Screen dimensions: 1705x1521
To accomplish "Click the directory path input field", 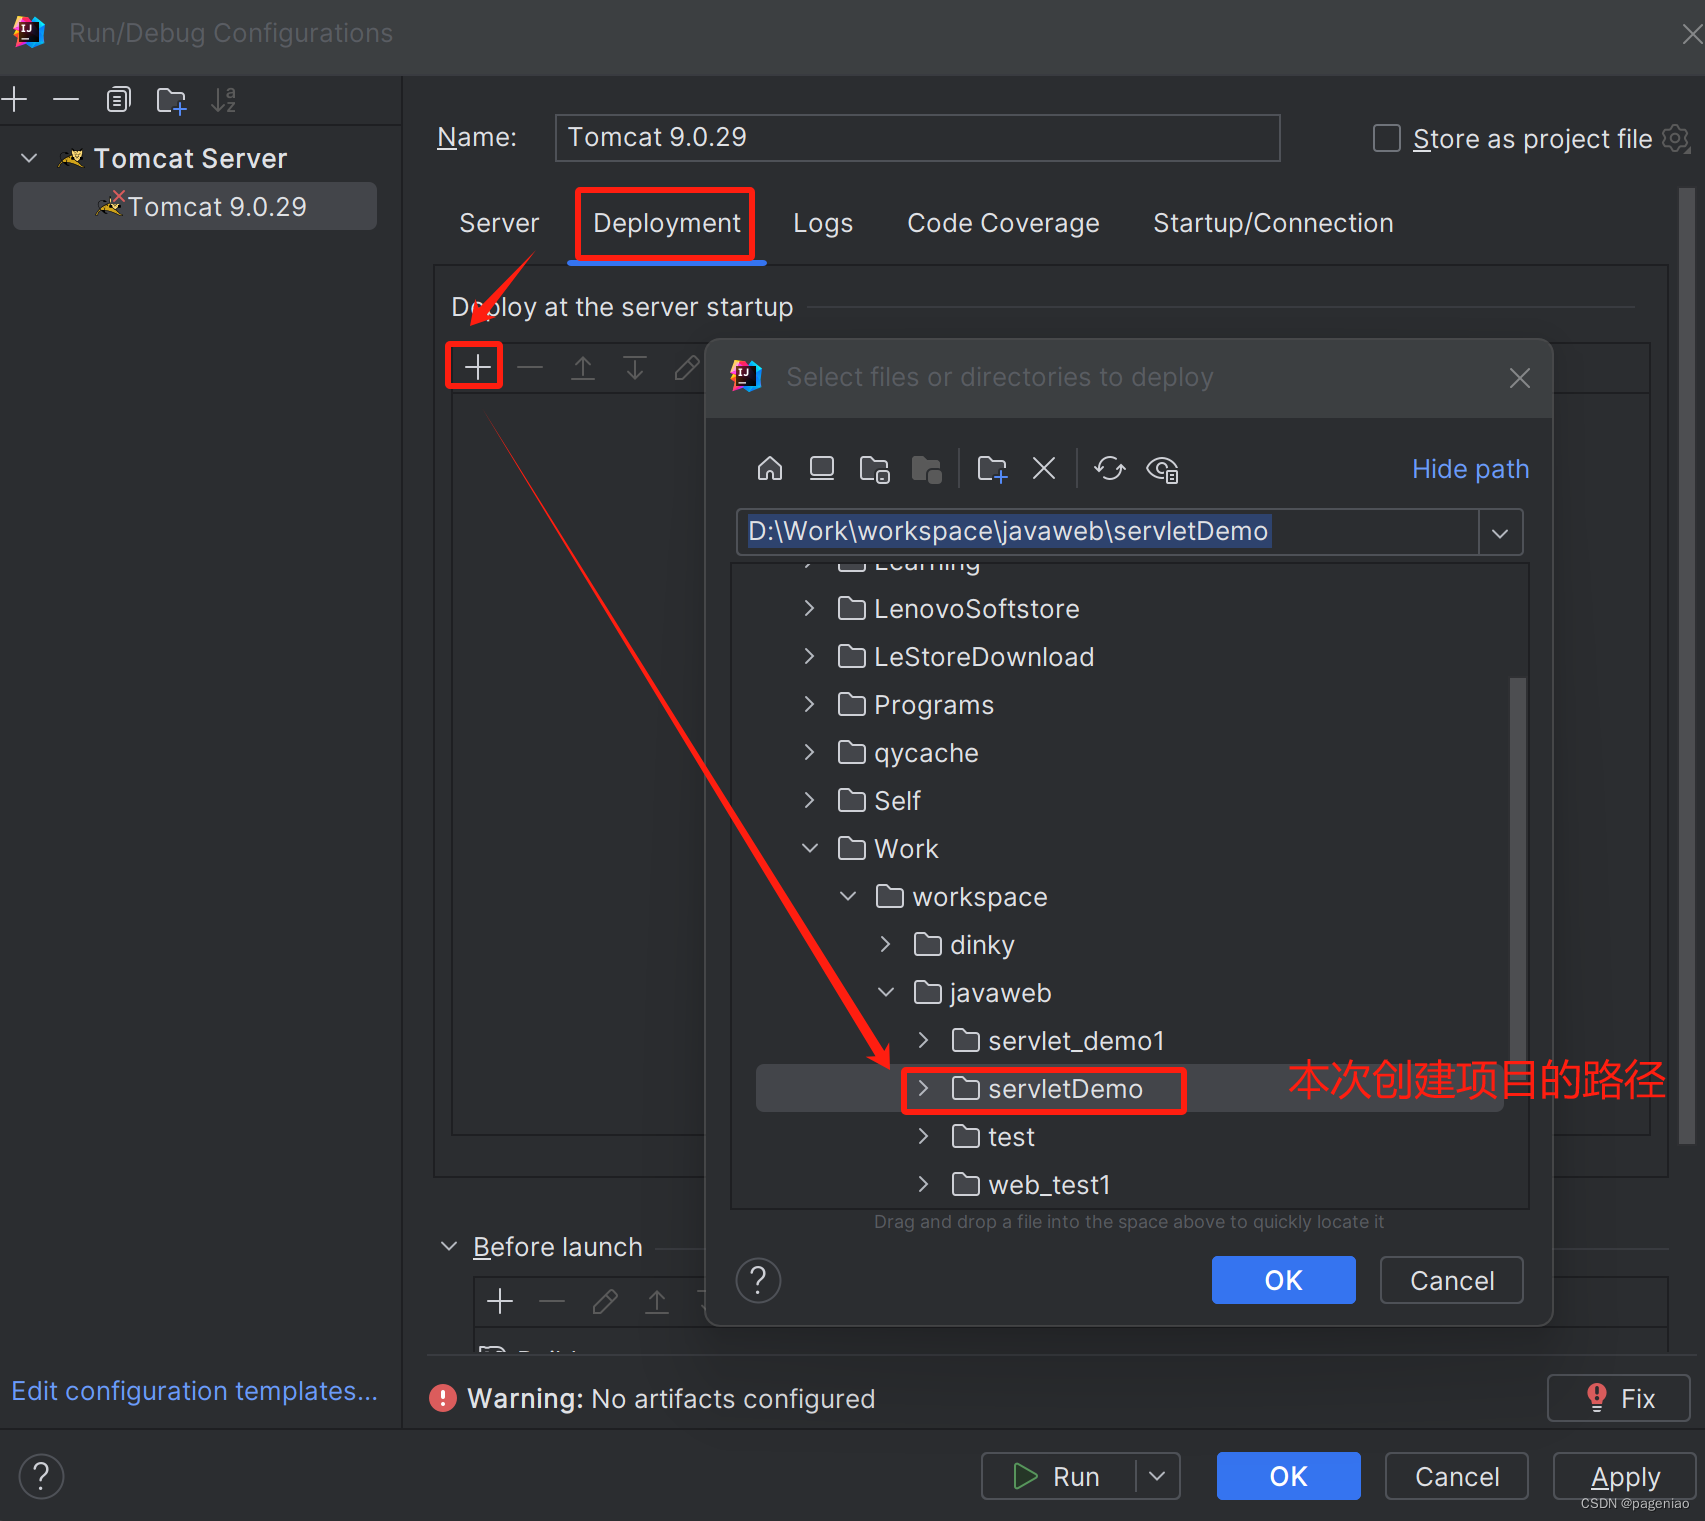I will point(1108,532).
